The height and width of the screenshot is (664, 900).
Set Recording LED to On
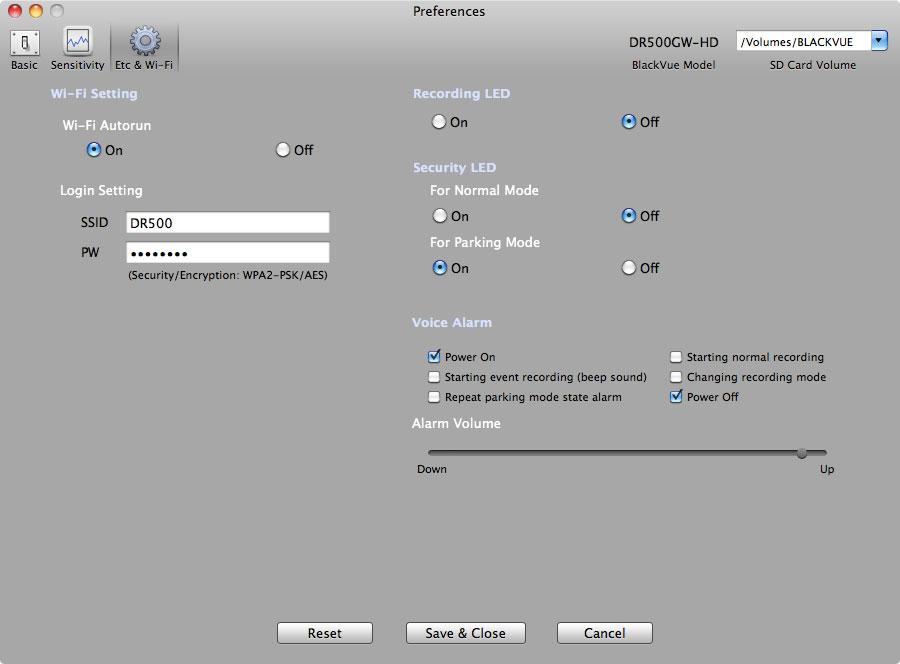click(x=439, y=122)
